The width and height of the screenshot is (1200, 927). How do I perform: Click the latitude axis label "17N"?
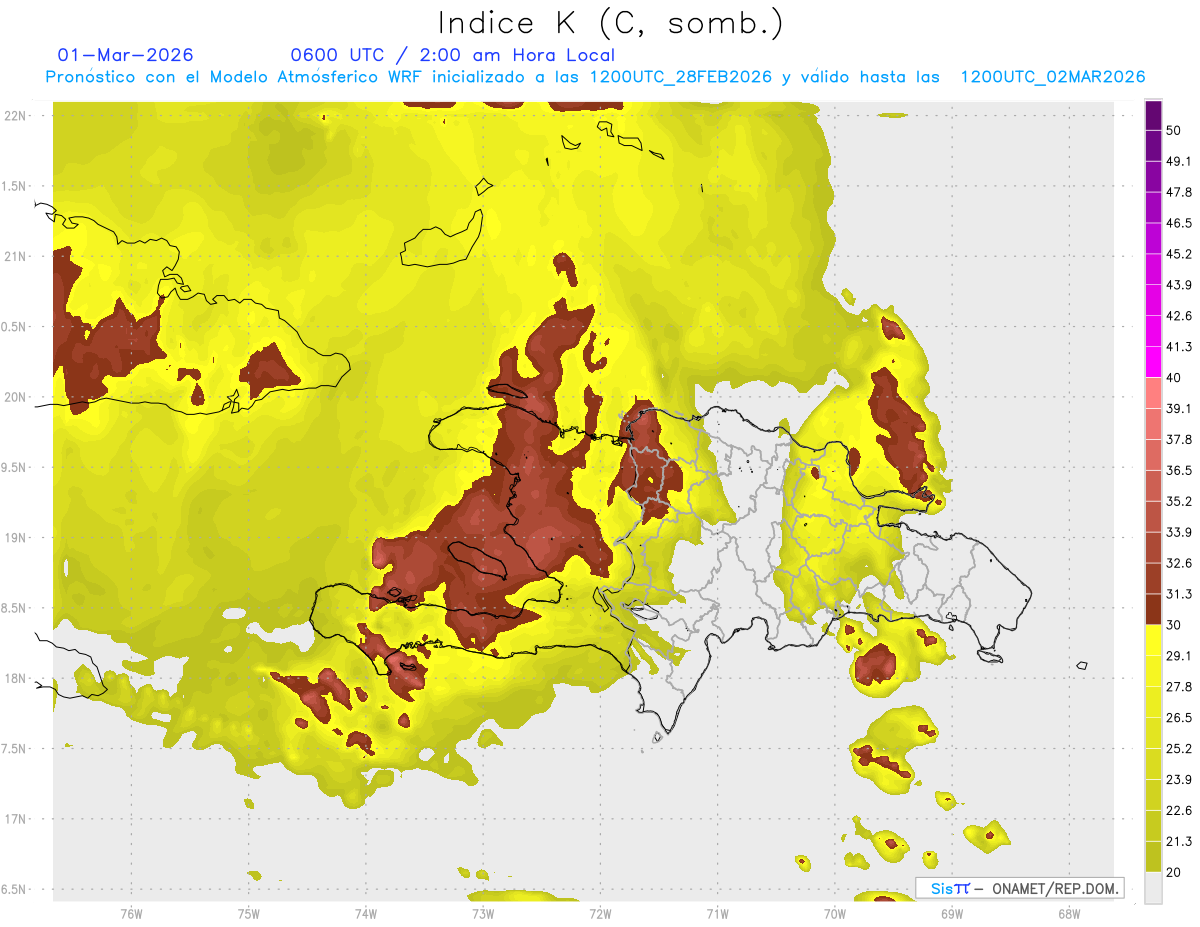(15, 819)
